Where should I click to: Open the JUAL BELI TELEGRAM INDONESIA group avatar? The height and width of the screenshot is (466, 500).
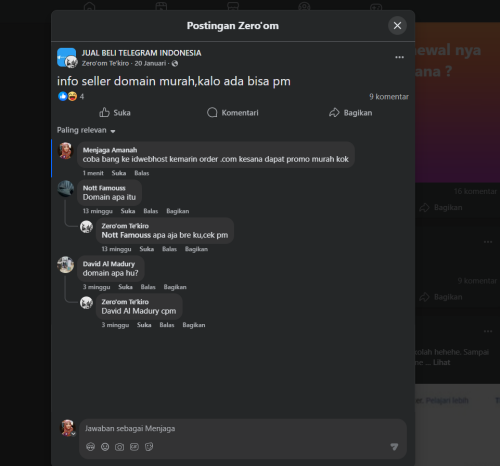(67, 57)
